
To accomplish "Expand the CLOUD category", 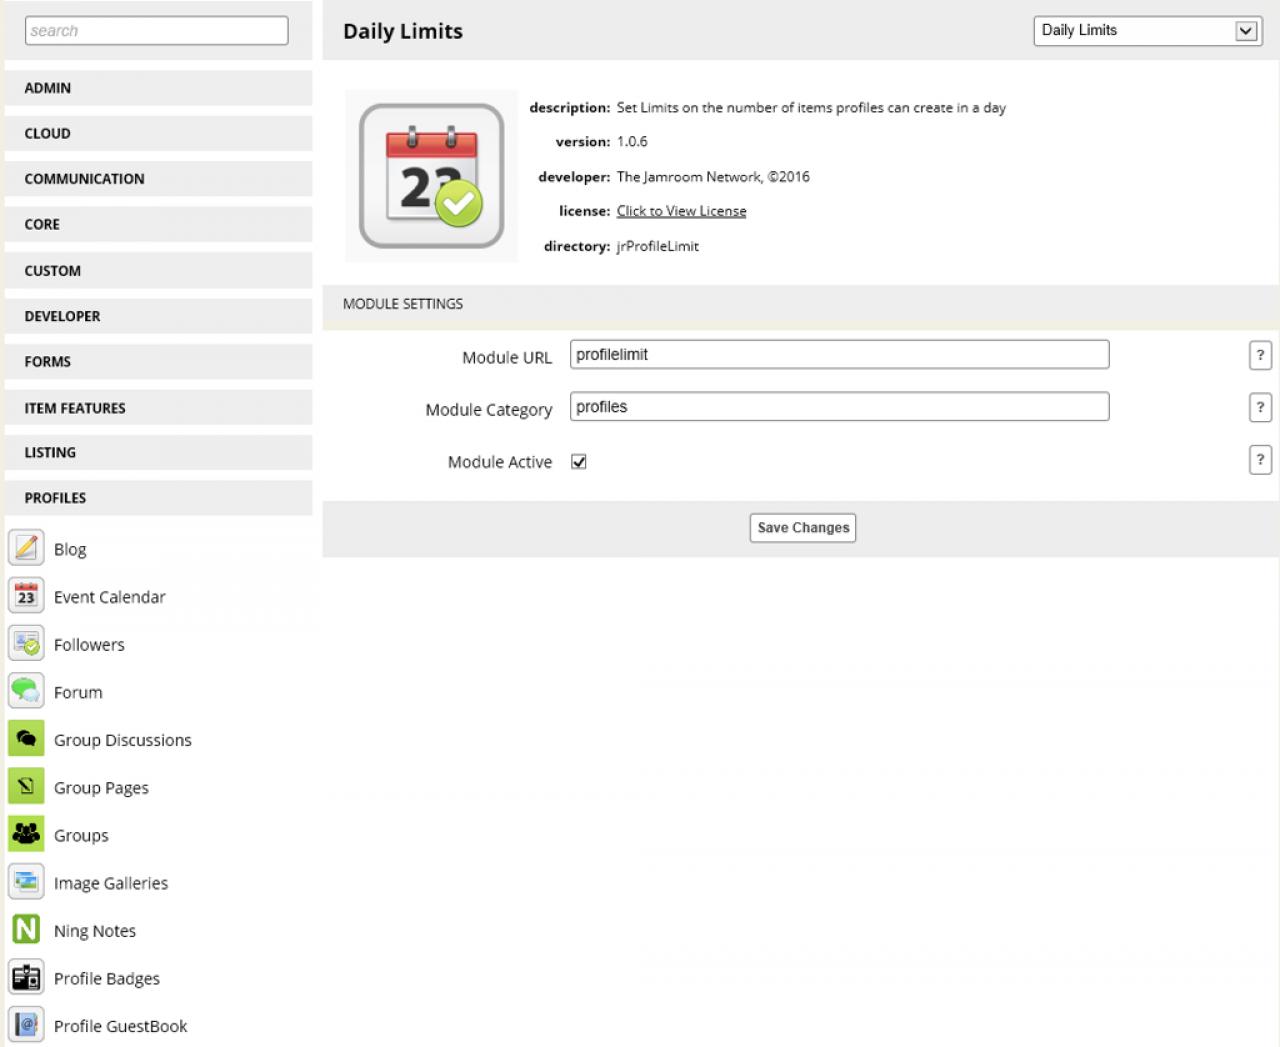I will coord(158,133).
